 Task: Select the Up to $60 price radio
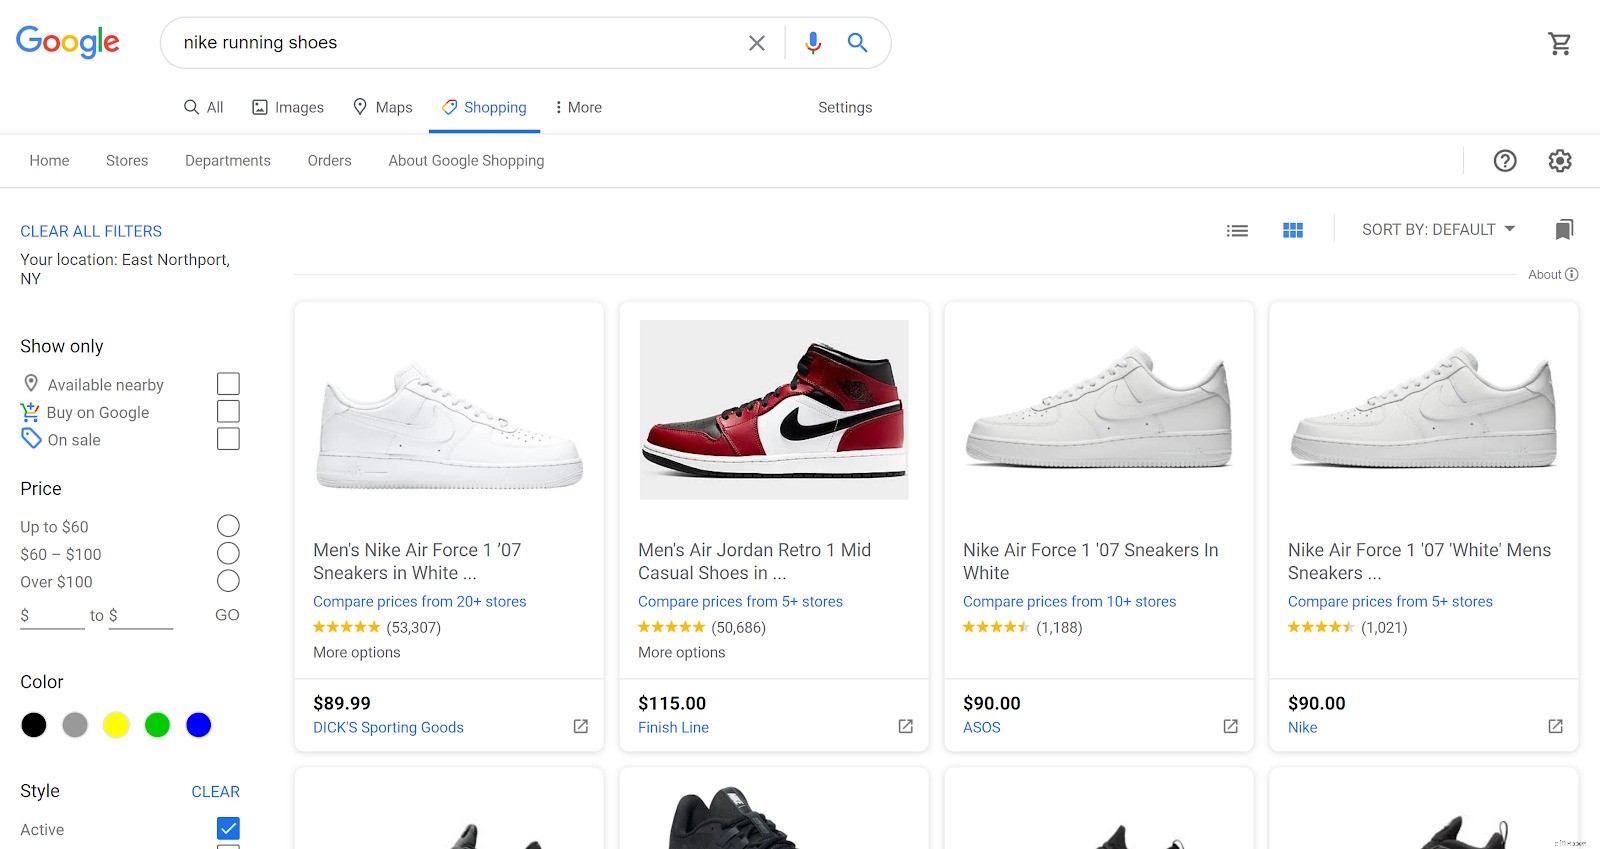228,526
